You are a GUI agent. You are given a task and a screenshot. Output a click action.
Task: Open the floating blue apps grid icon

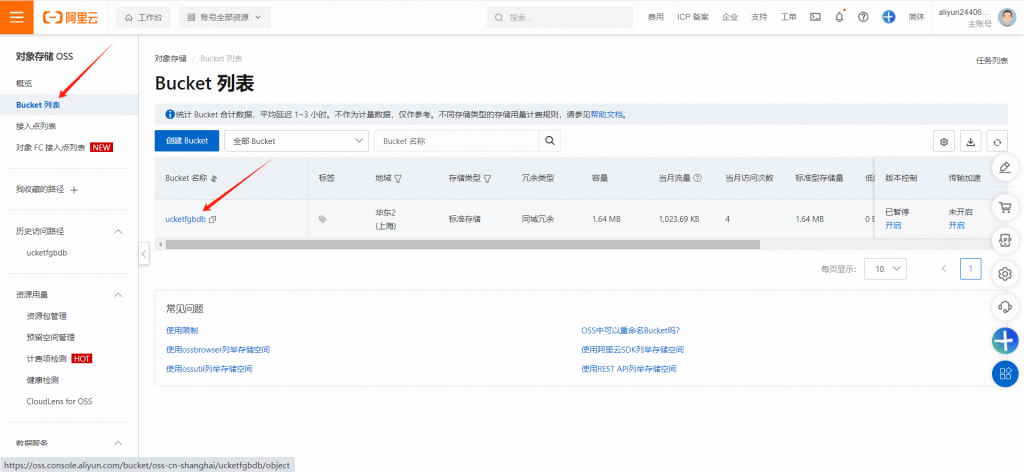pyautogui.click(x=1005, y=373)
